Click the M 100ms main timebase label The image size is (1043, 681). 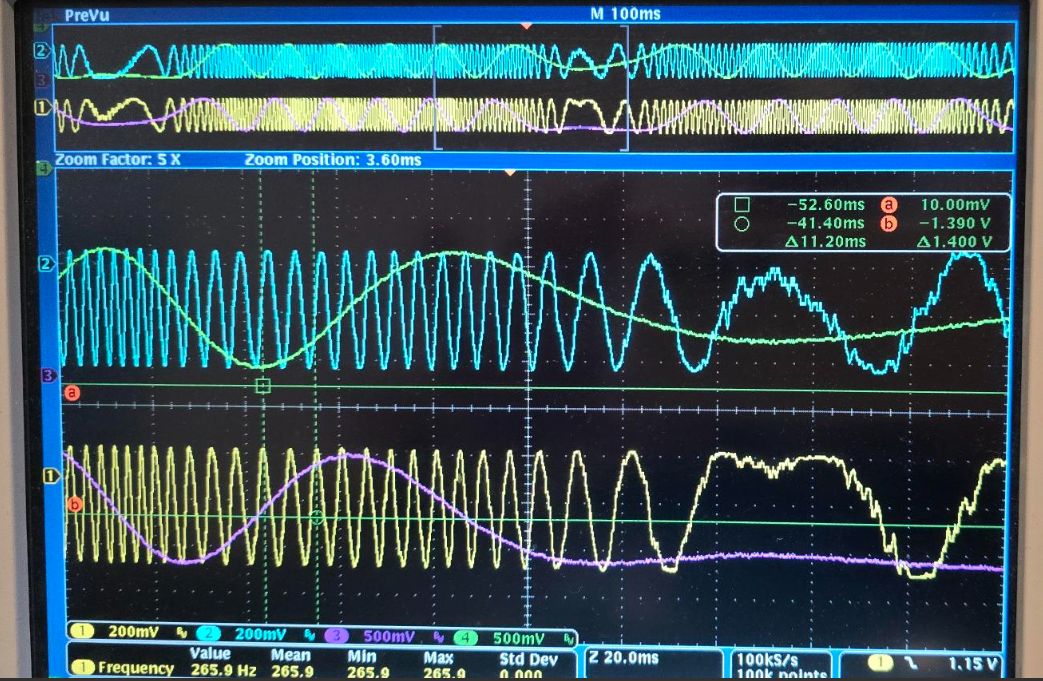[x=626, y=14]
